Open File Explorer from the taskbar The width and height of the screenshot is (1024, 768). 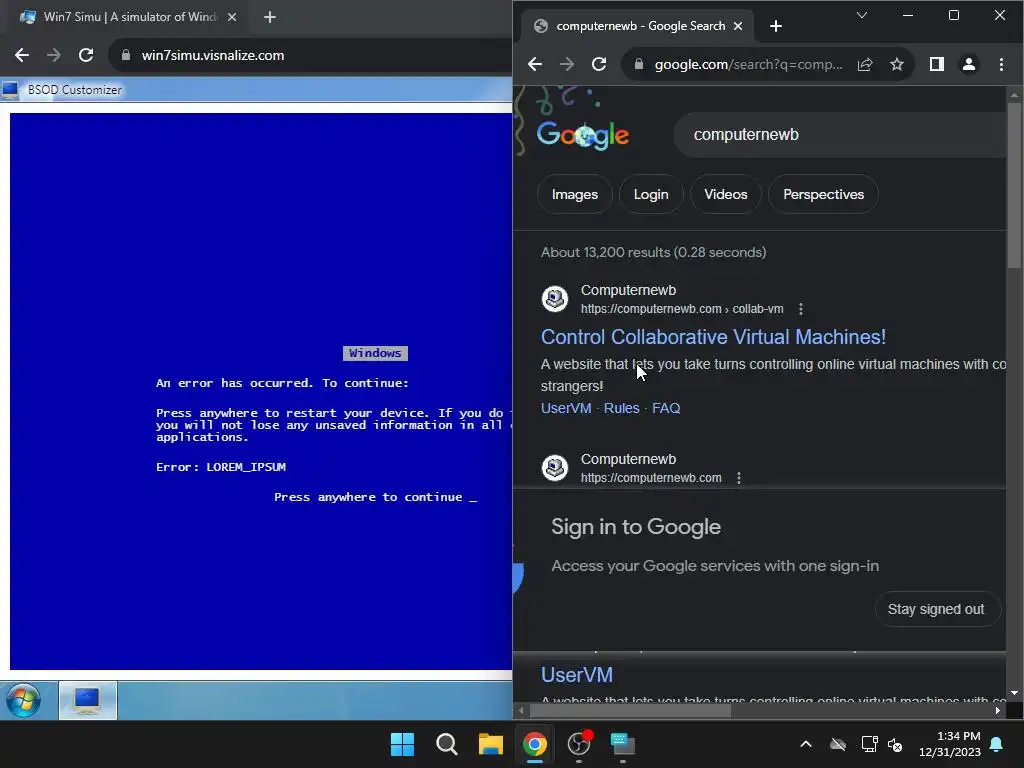[490, 744]
